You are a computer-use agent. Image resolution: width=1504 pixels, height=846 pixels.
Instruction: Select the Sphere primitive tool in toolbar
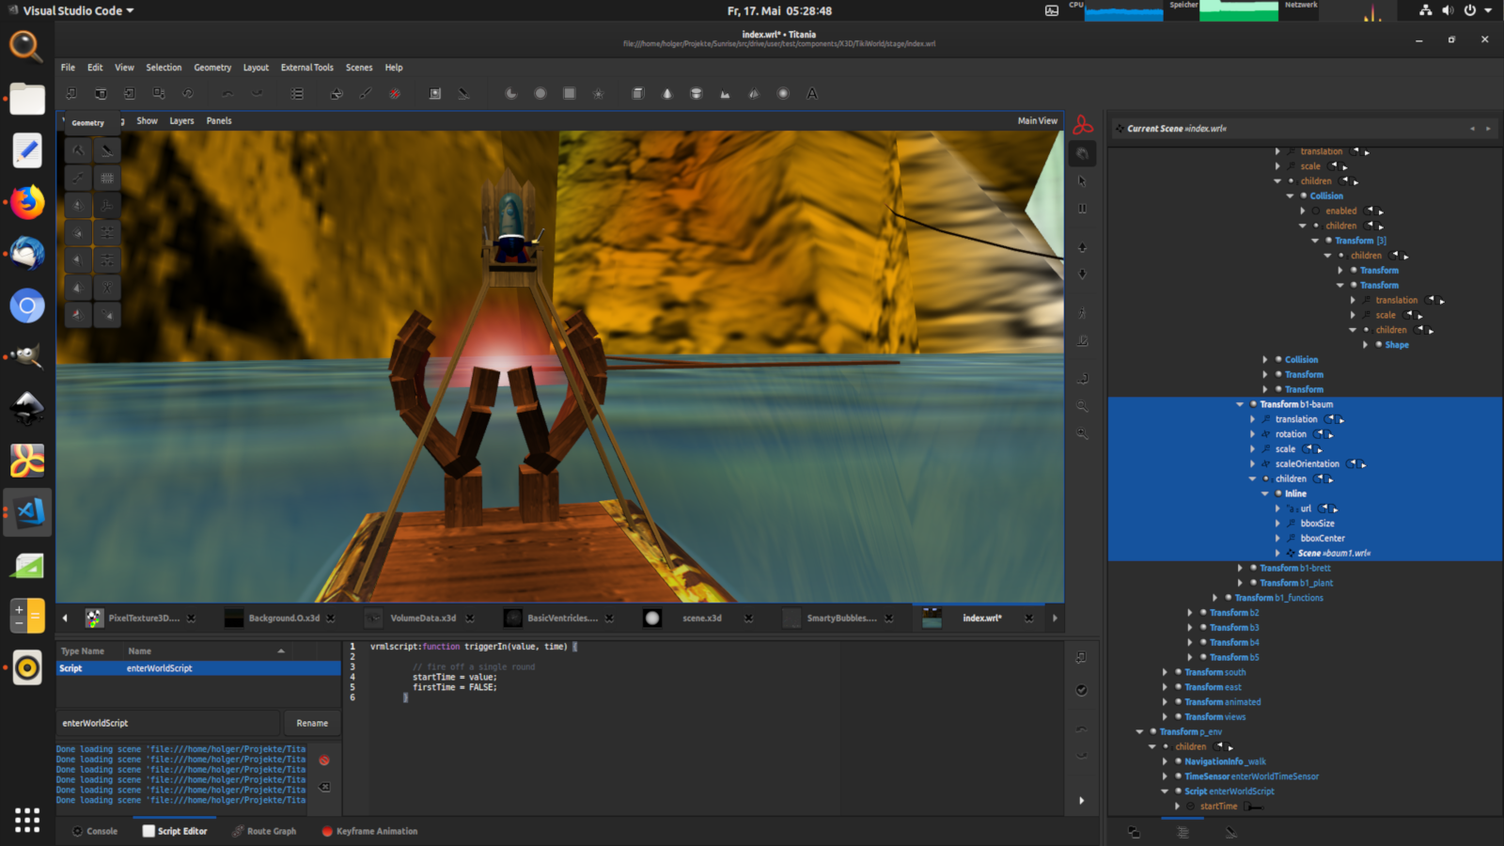click(x=783, y=93)
